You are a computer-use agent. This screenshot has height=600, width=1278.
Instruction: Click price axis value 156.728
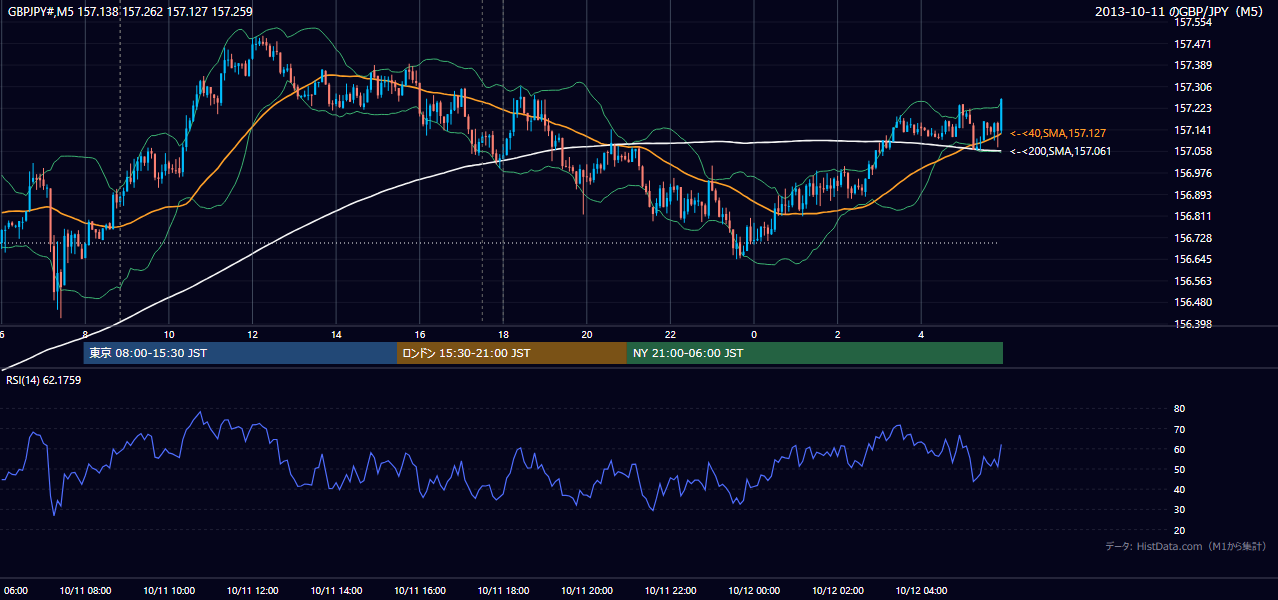pos(1193,238)
